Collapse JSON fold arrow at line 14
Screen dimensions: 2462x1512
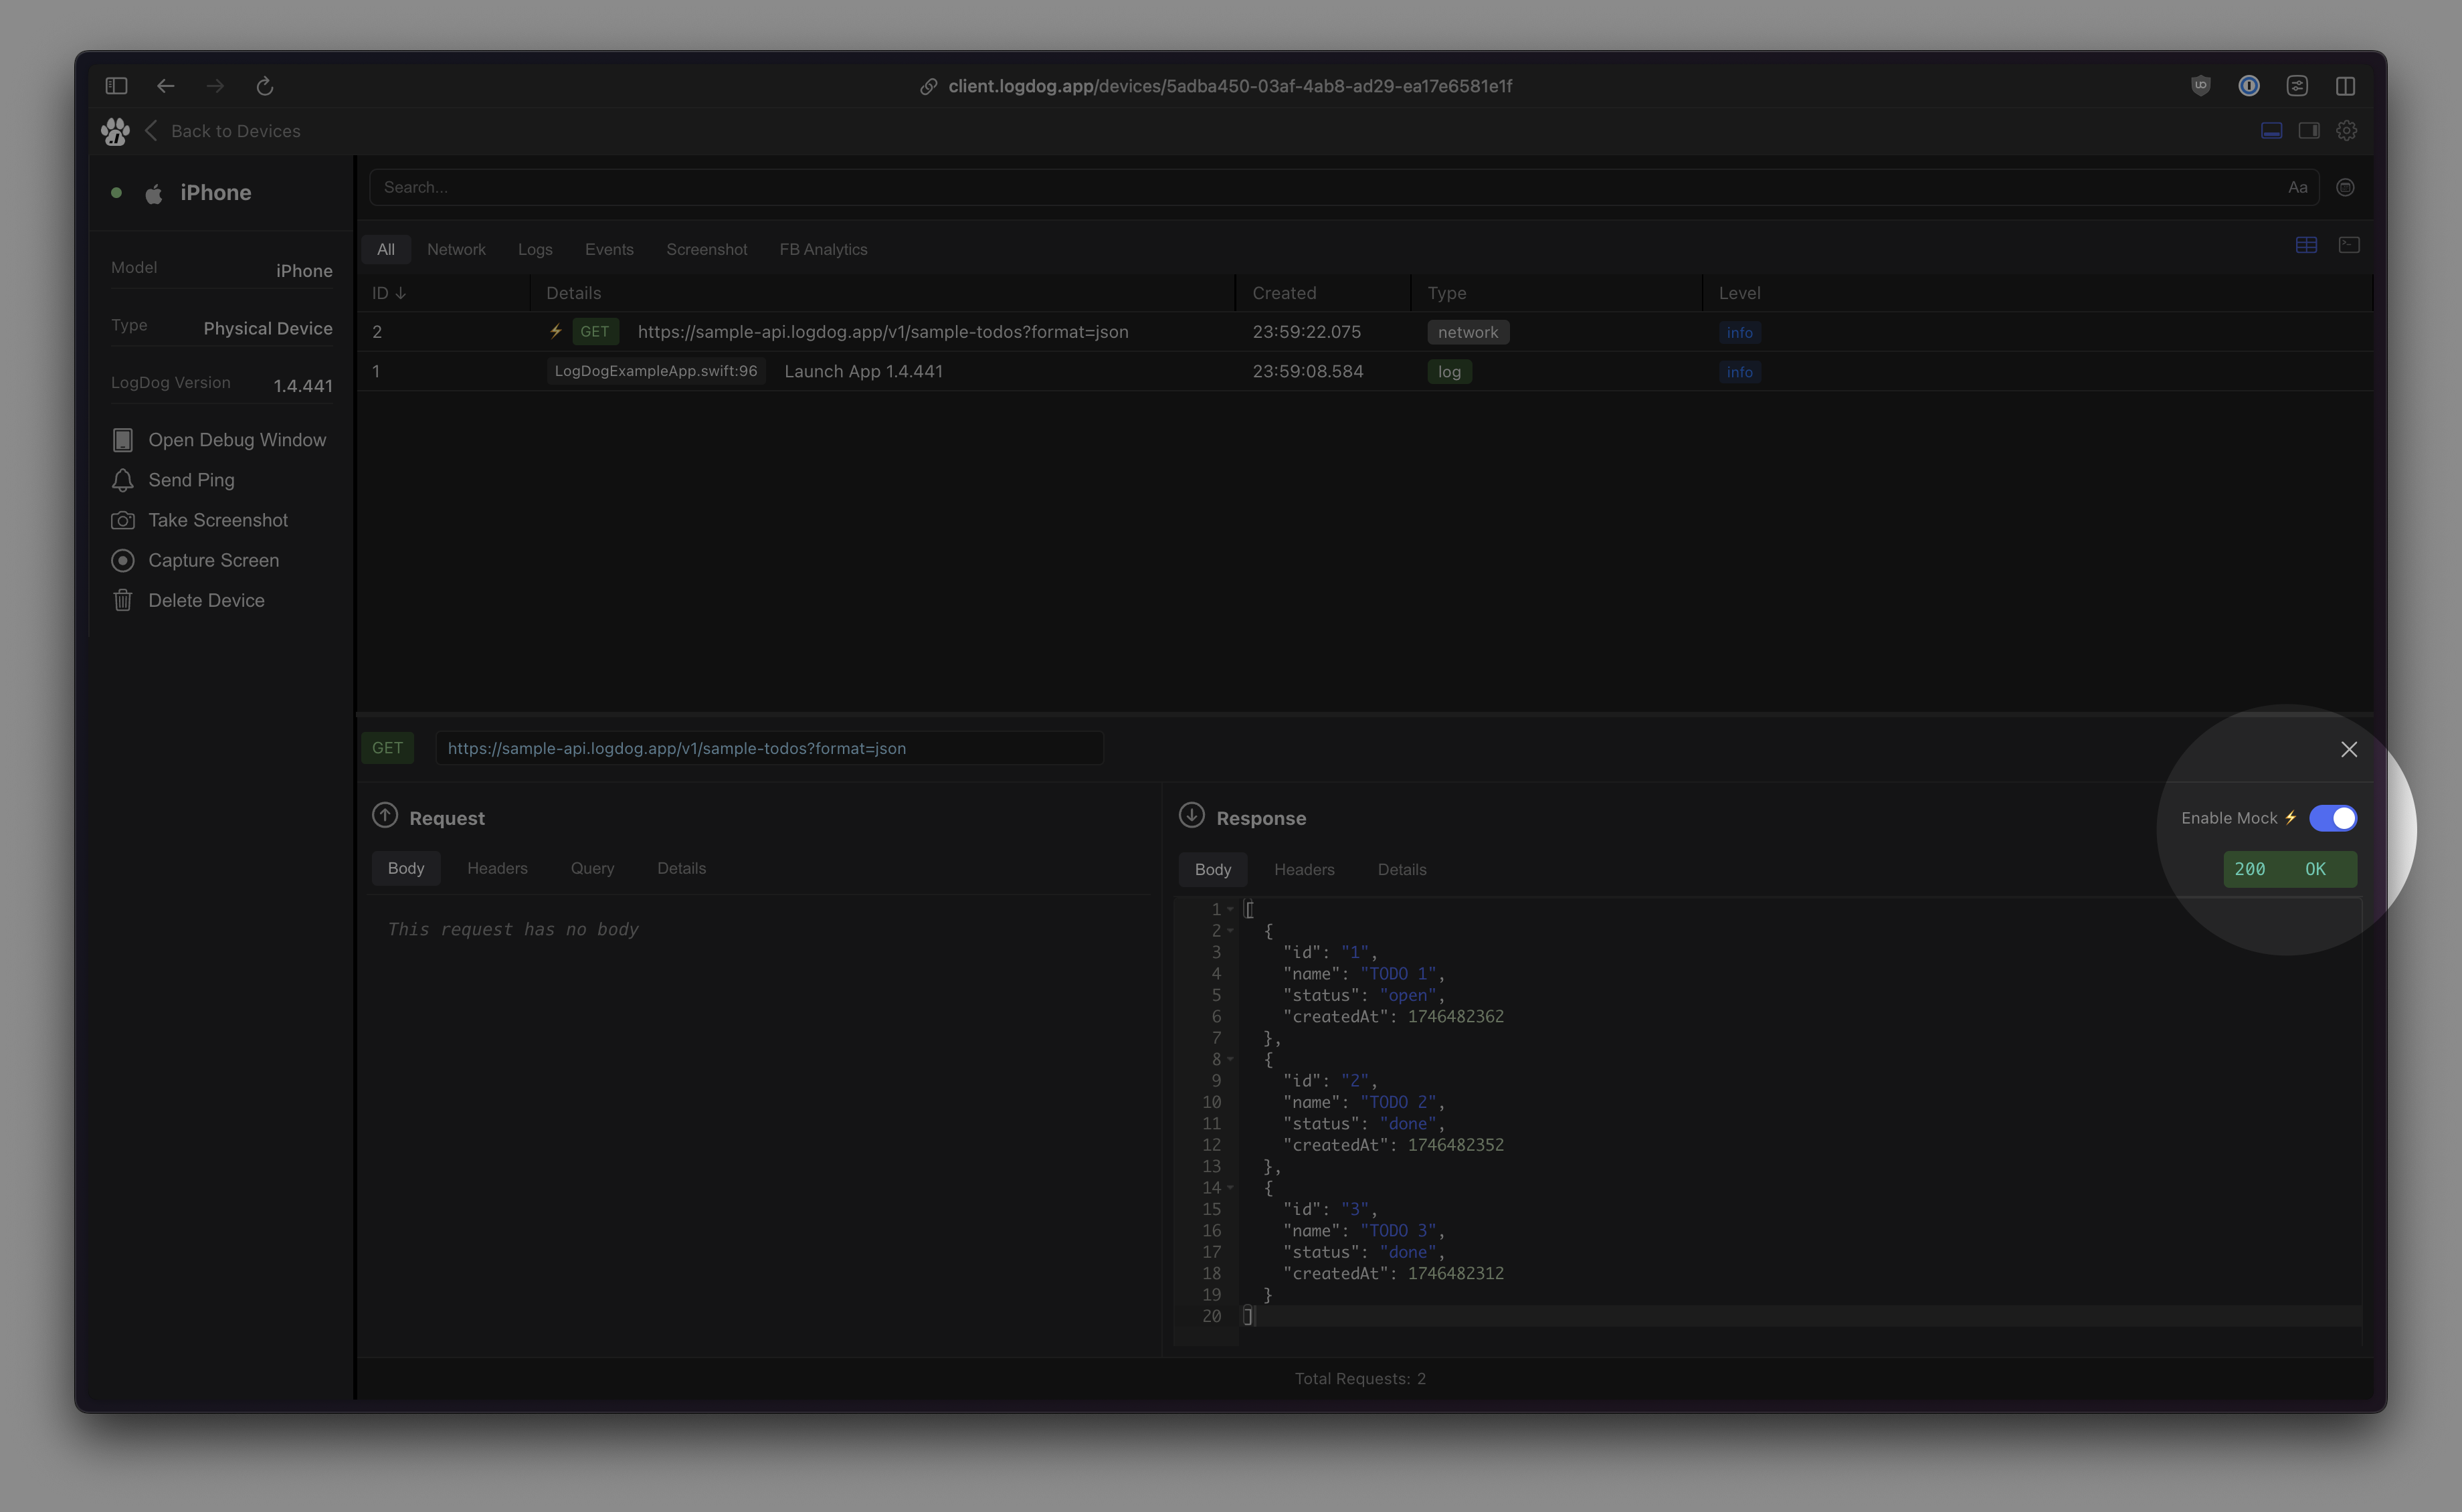point(1231,1188)
